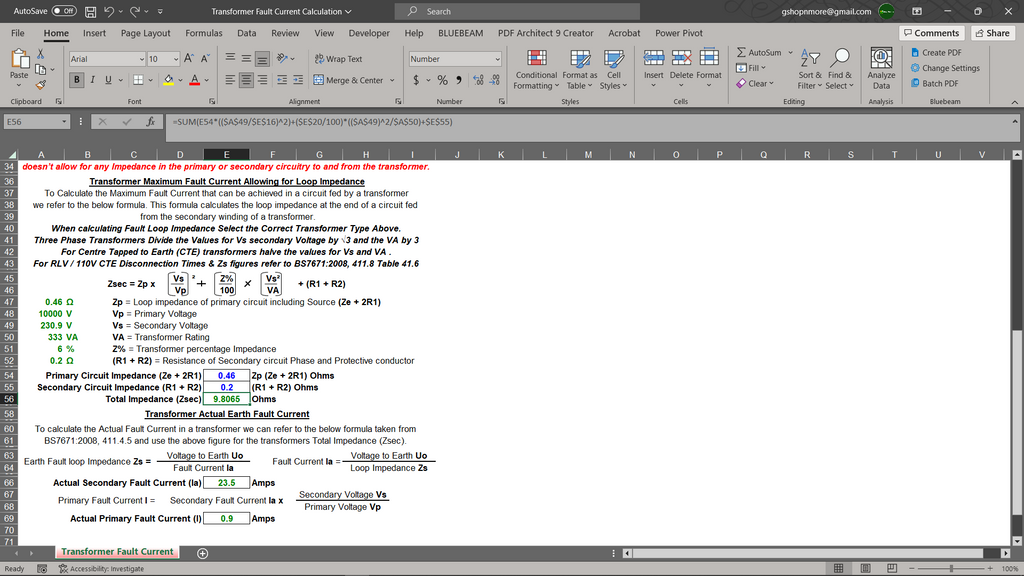Click Accessibility: Investigate in status bar
Viewport: 1024px width, 576px height.
click(101, 569)
